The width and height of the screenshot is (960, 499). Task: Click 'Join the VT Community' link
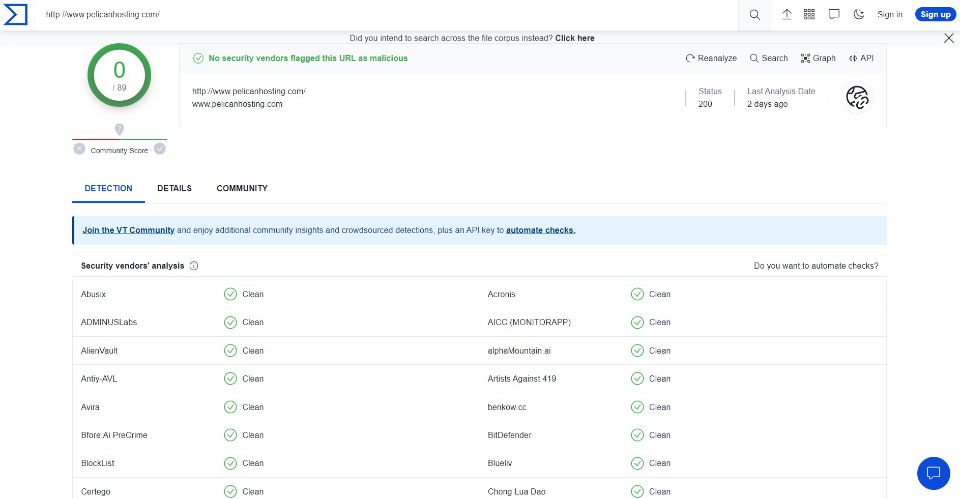129,230
